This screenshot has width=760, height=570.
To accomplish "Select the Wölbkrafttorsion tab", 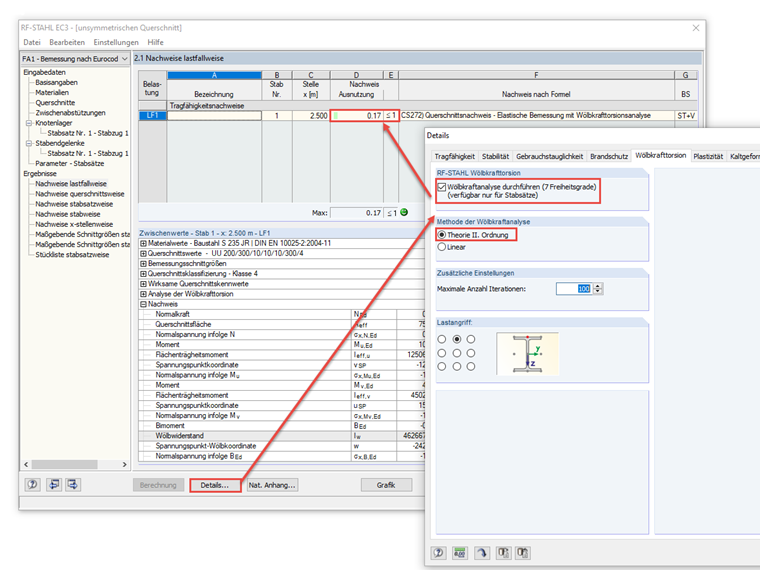I will 661,155.
